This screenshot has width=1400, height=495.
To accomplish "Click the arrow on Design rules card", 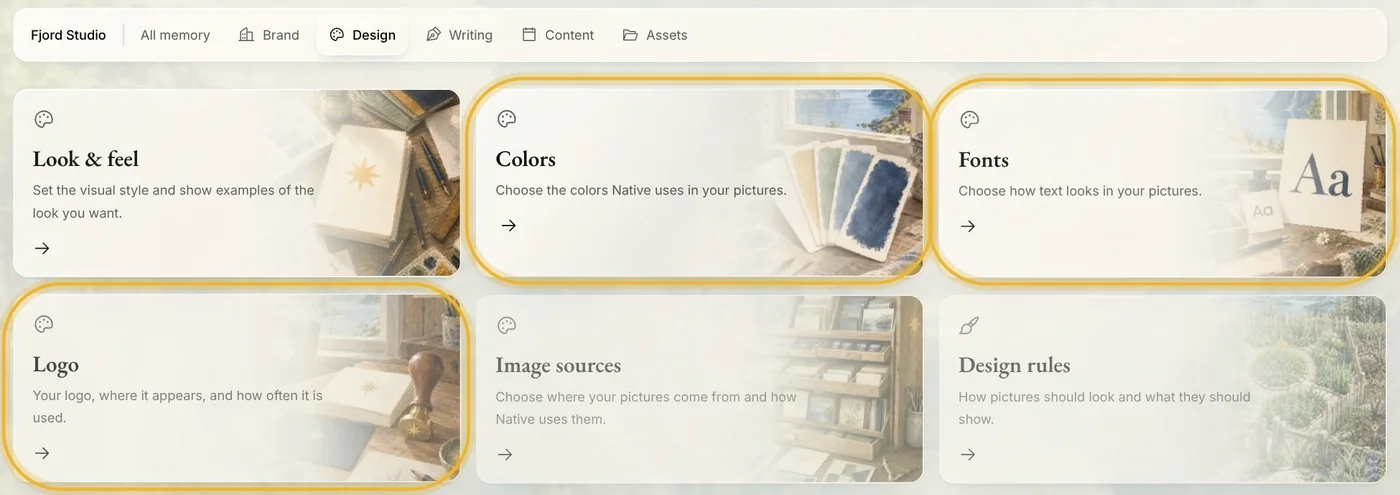I will coord(968,454).
